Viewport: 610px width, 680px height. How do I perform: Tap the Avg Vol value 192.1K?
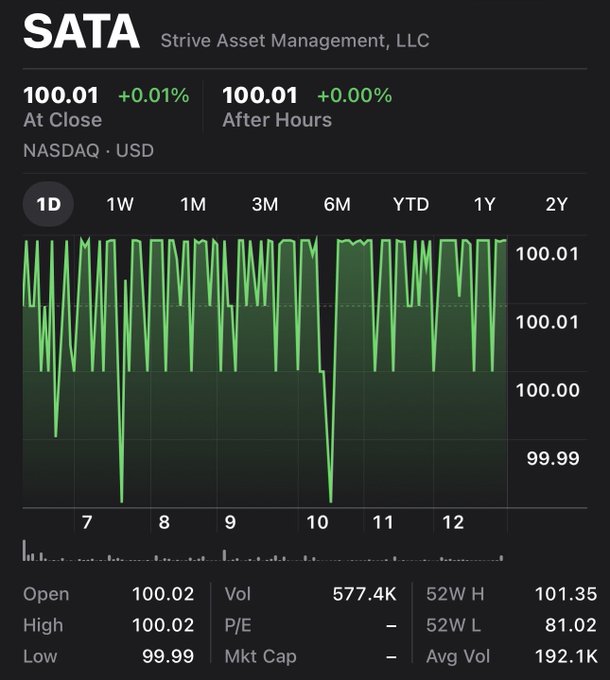tap(566, 657)
